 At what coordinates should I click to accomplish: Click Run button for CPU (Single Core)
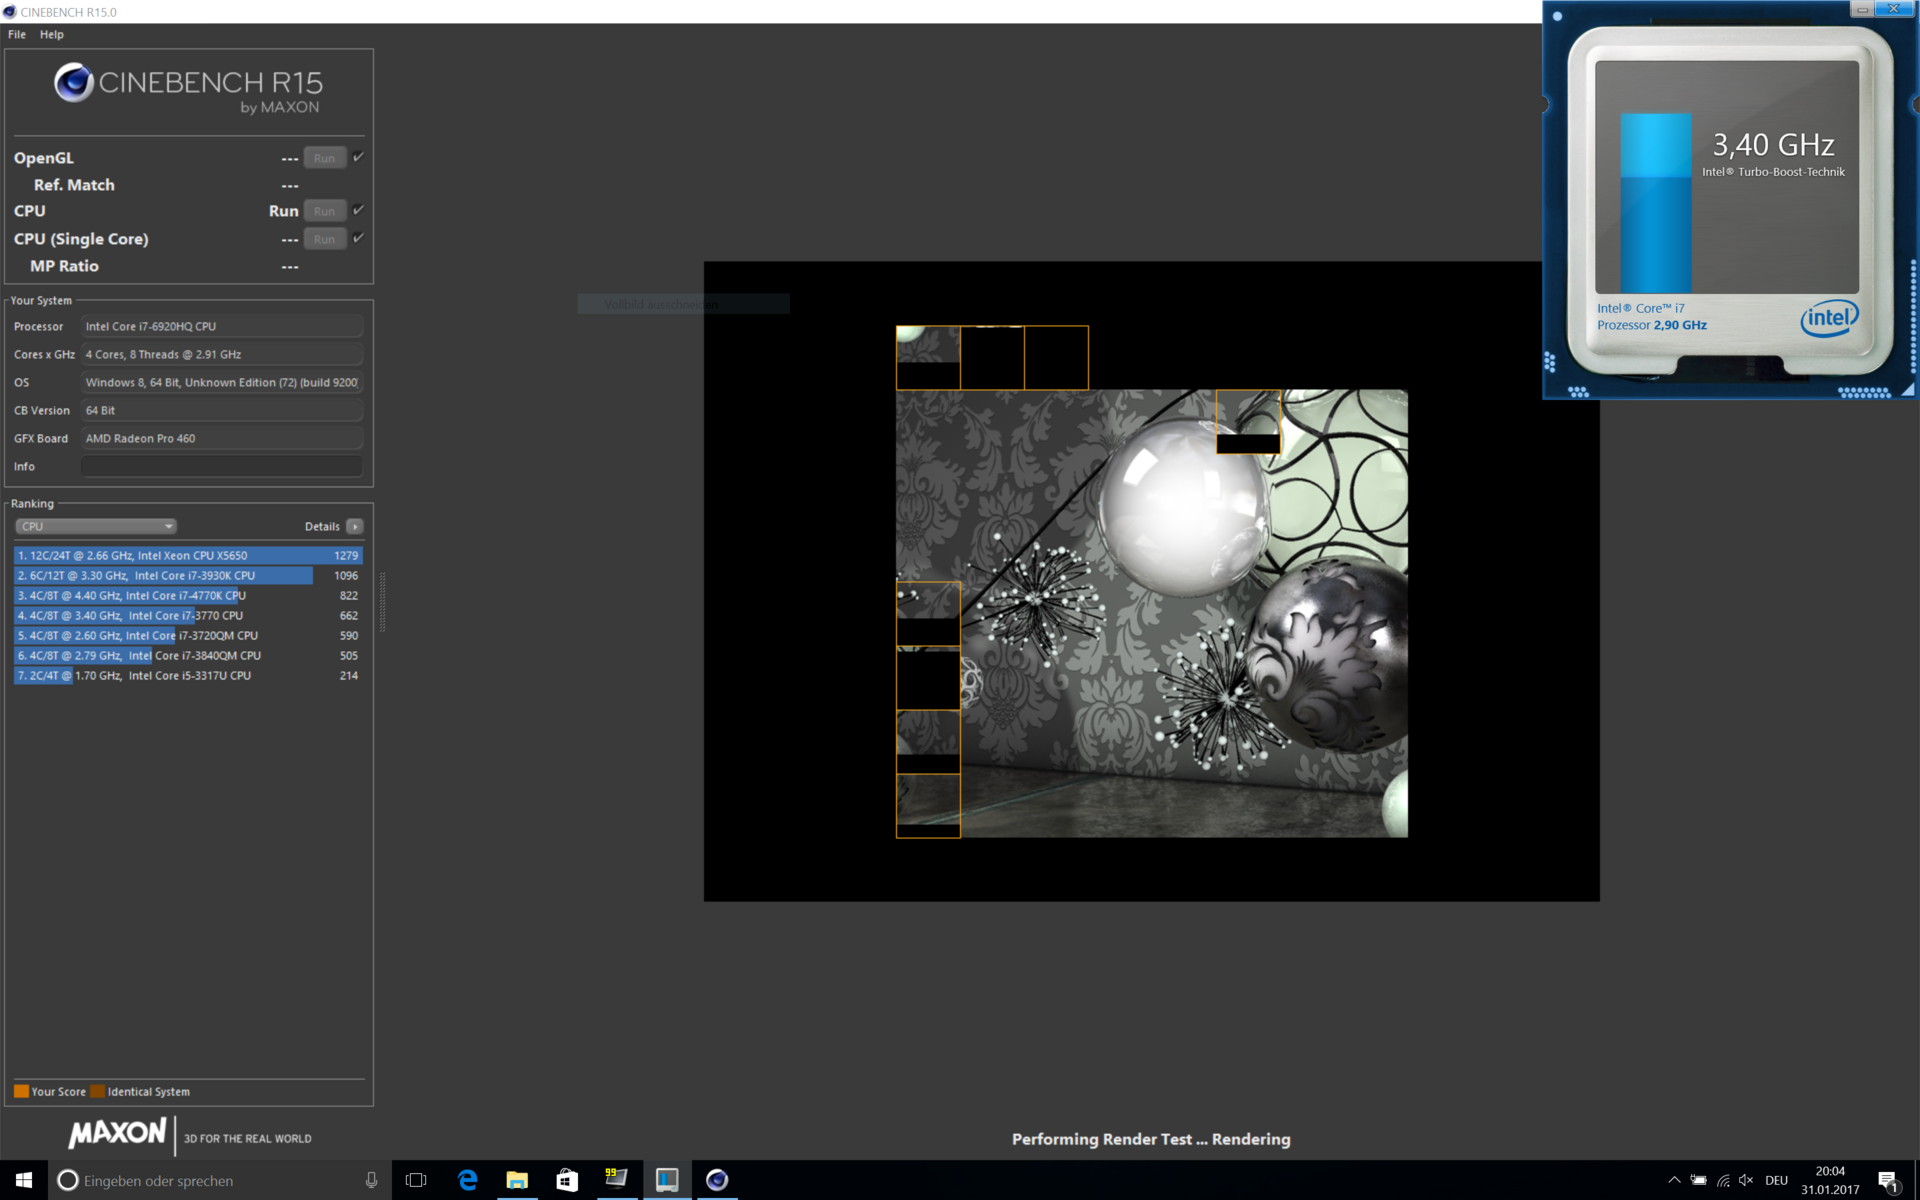[x=324, y=239]
